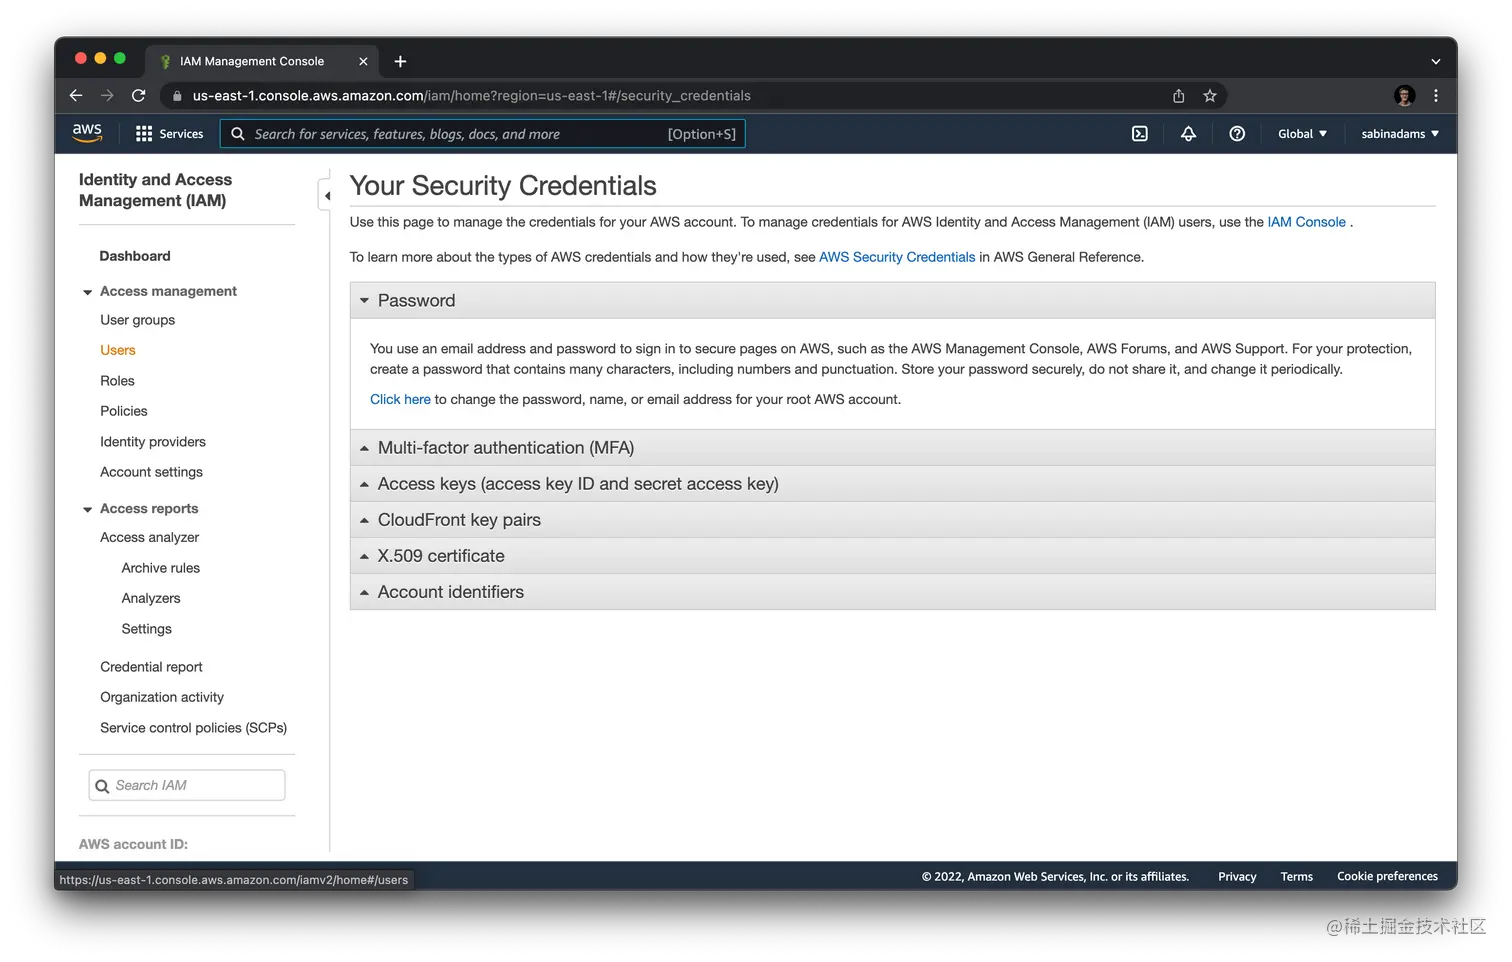The height and width of the screenshot is (962, 1512).
Task: Click here to change root password
Action: [x=400, y=399]
